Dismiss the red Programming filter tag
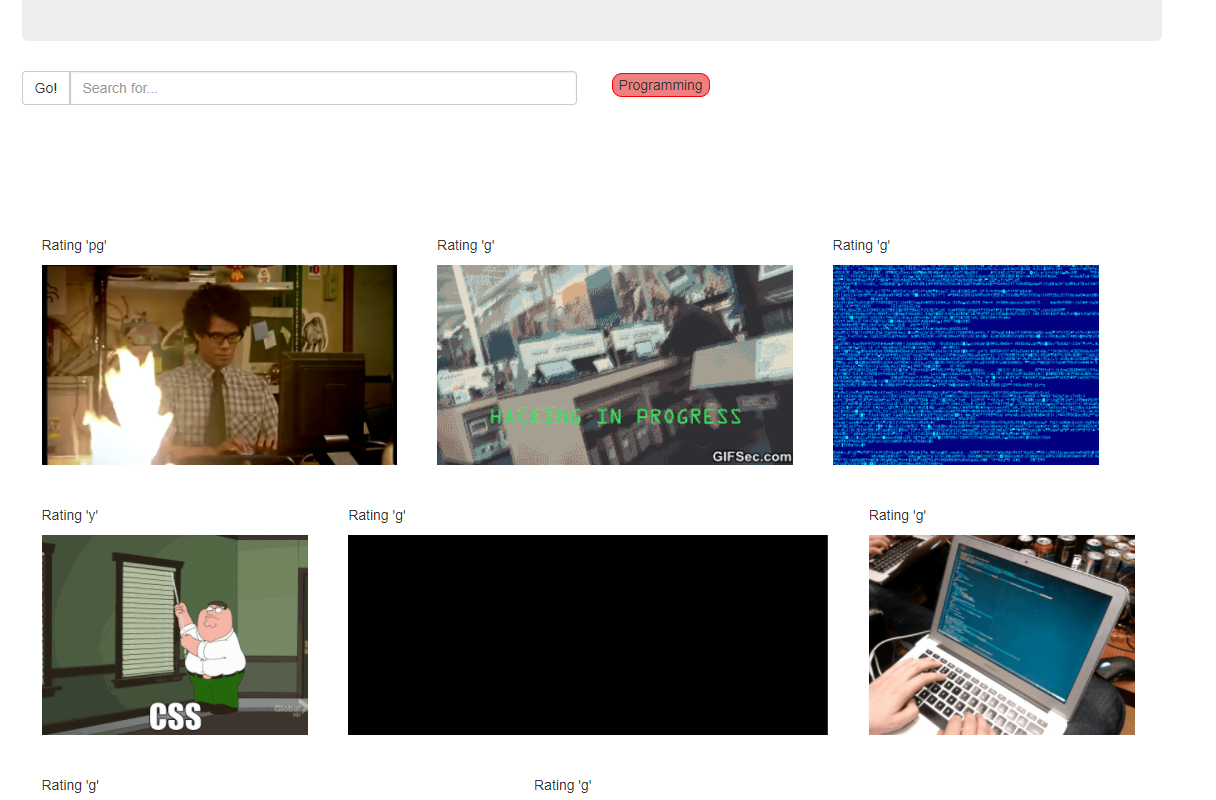 660,85
